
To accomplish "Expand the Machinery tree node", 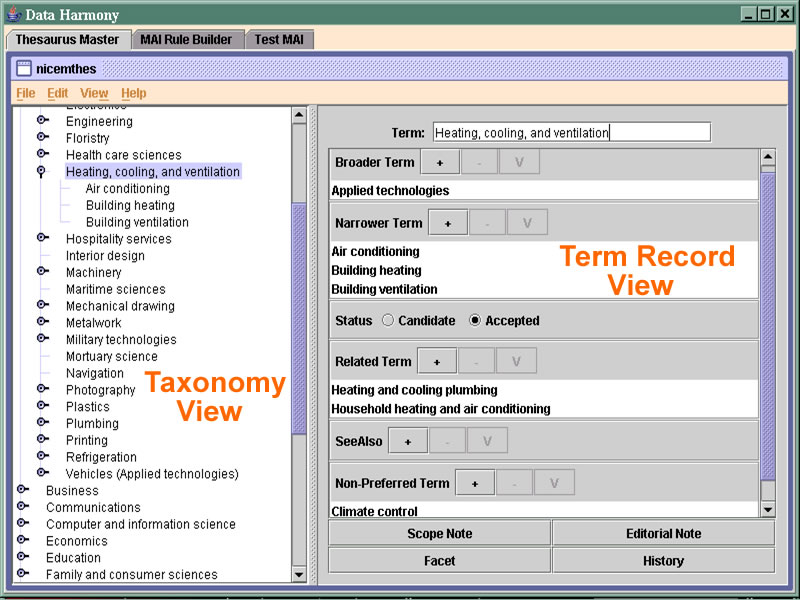I will coord(42,272).
